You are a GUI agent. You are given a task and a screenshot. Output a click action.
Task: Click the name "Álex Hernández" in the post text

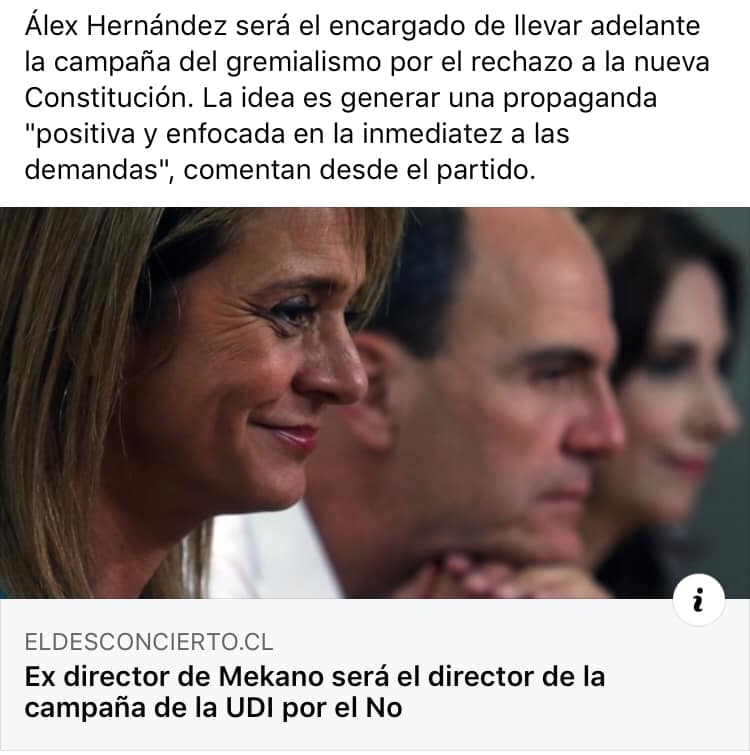coord(126,26)
